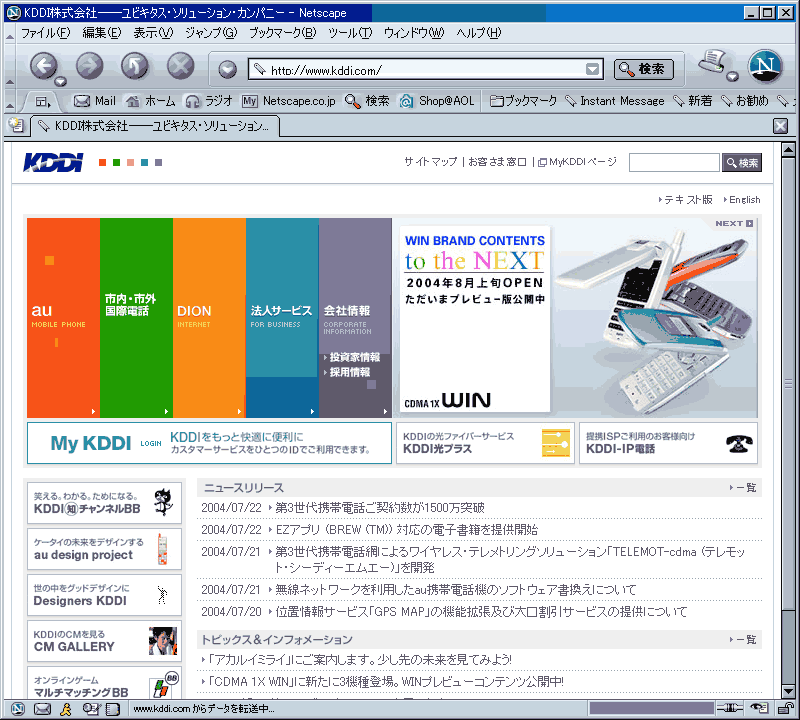Open the KDDI 知 チャンネルBB banner
The image size is (800, 720).
(104, 503)
